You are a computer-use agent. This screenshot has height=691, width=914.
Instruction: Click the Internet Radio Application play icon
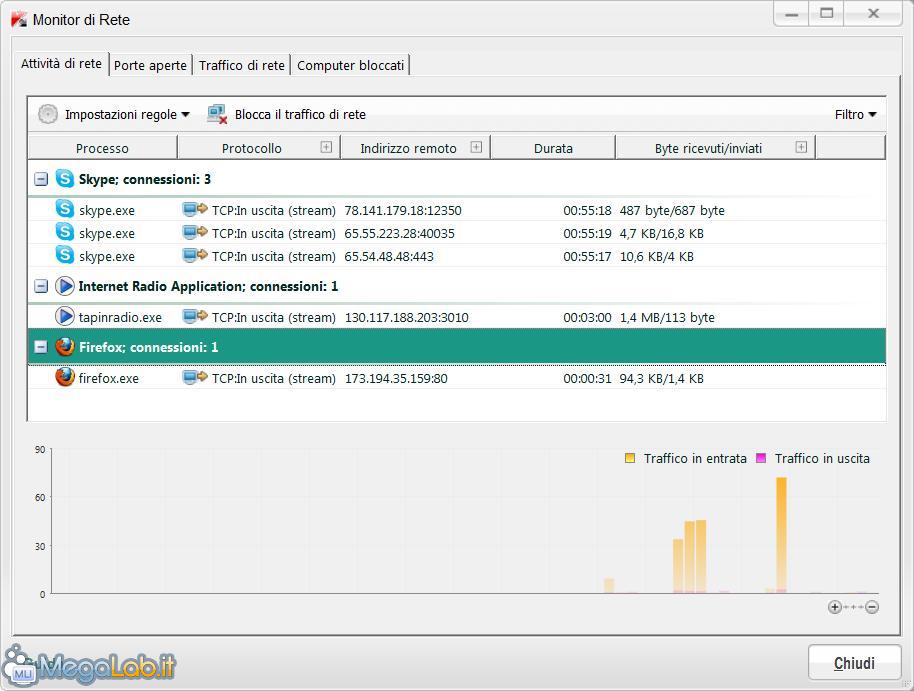65,286
